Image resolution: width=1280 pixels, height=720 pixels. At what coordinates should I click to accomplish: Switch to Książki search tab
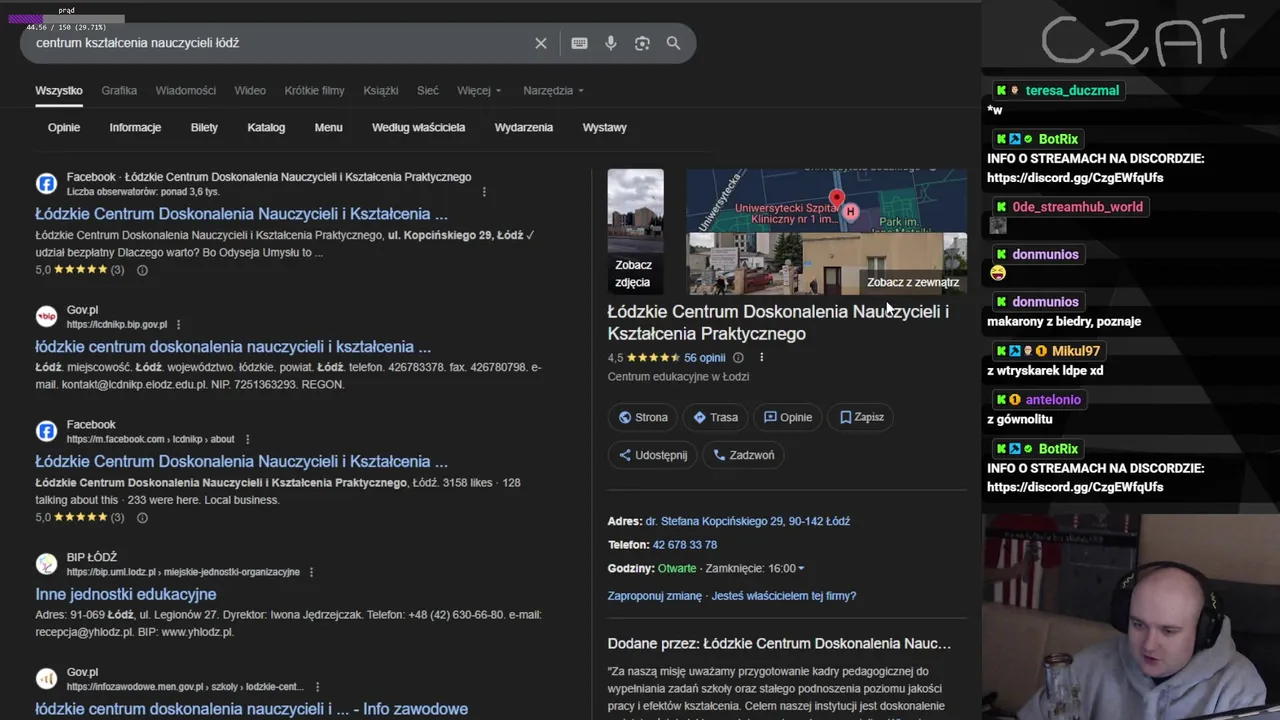coord(380,90)
